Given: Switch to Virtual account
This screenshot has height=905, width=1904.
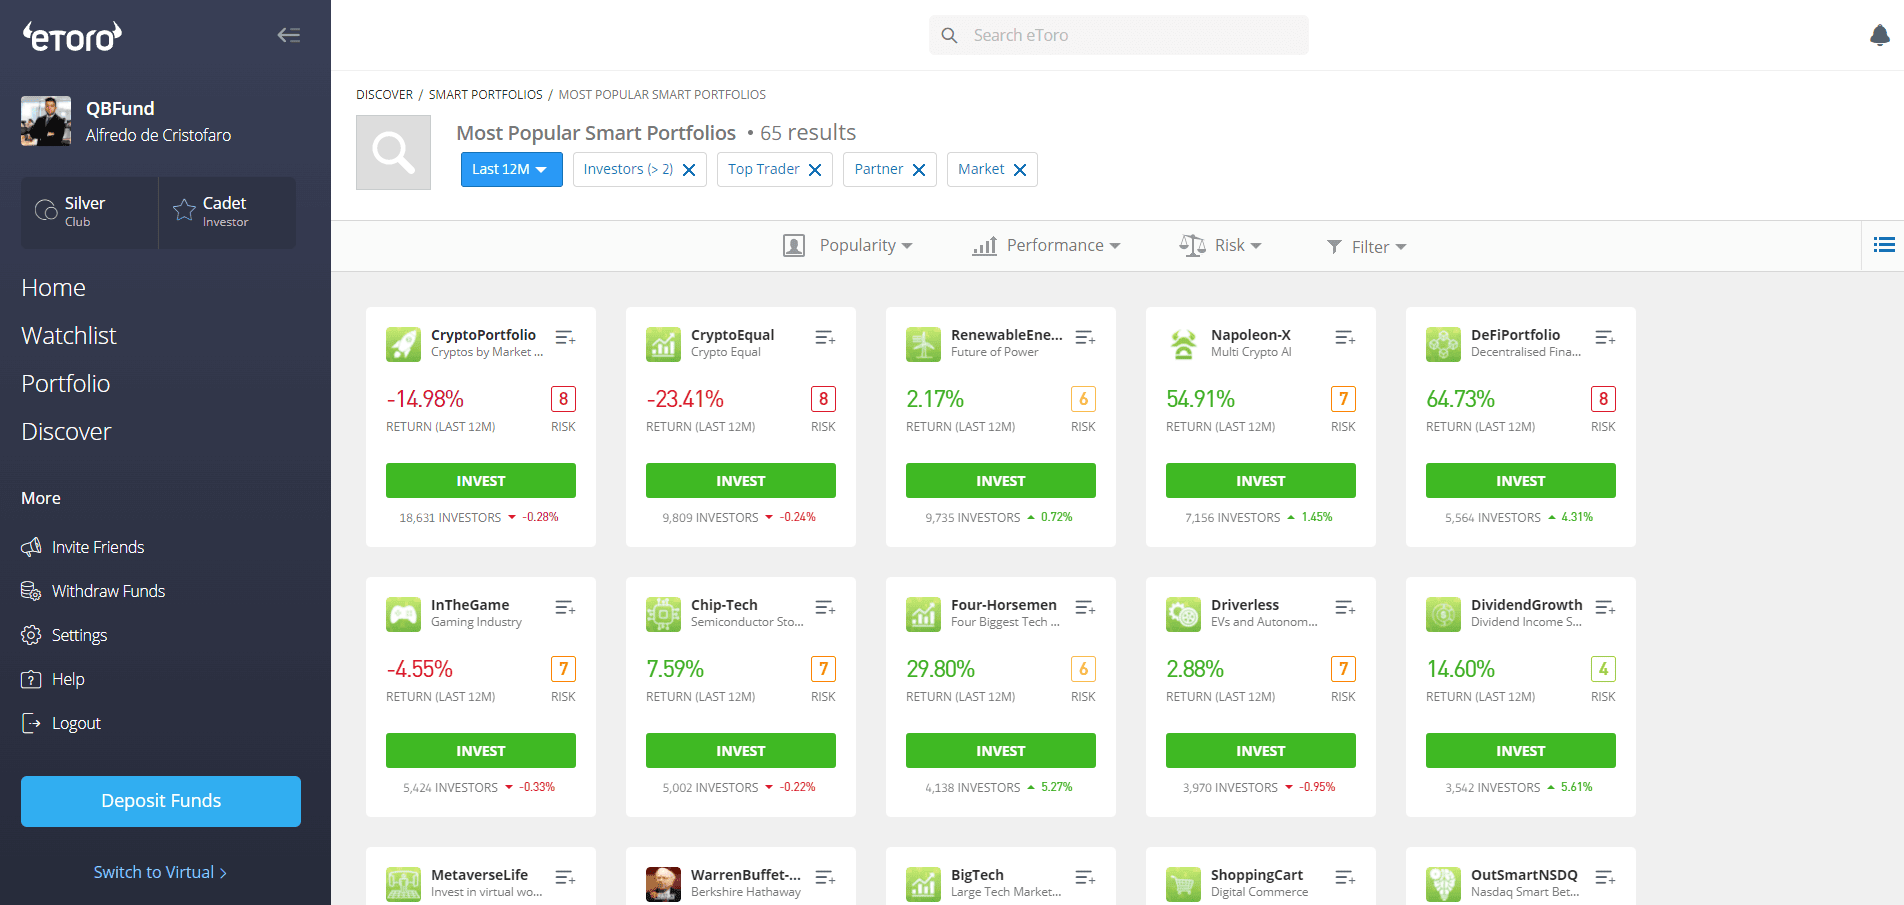Looking at the screenshot, I should [x=160, y=872].
